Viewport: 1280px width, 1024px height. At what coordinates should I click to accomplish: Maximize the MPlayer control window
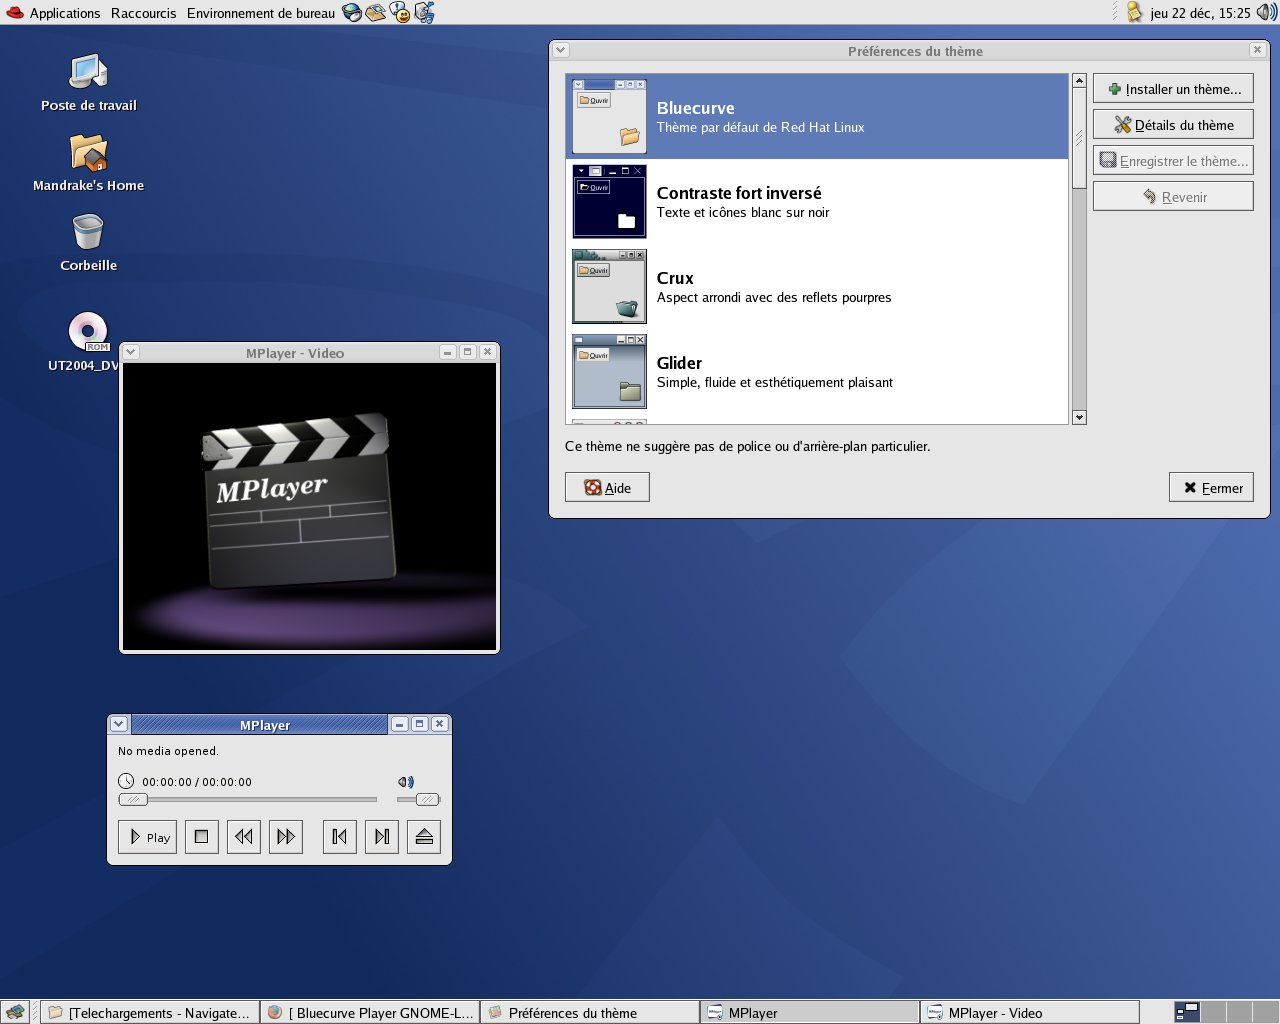coord(420,724)
